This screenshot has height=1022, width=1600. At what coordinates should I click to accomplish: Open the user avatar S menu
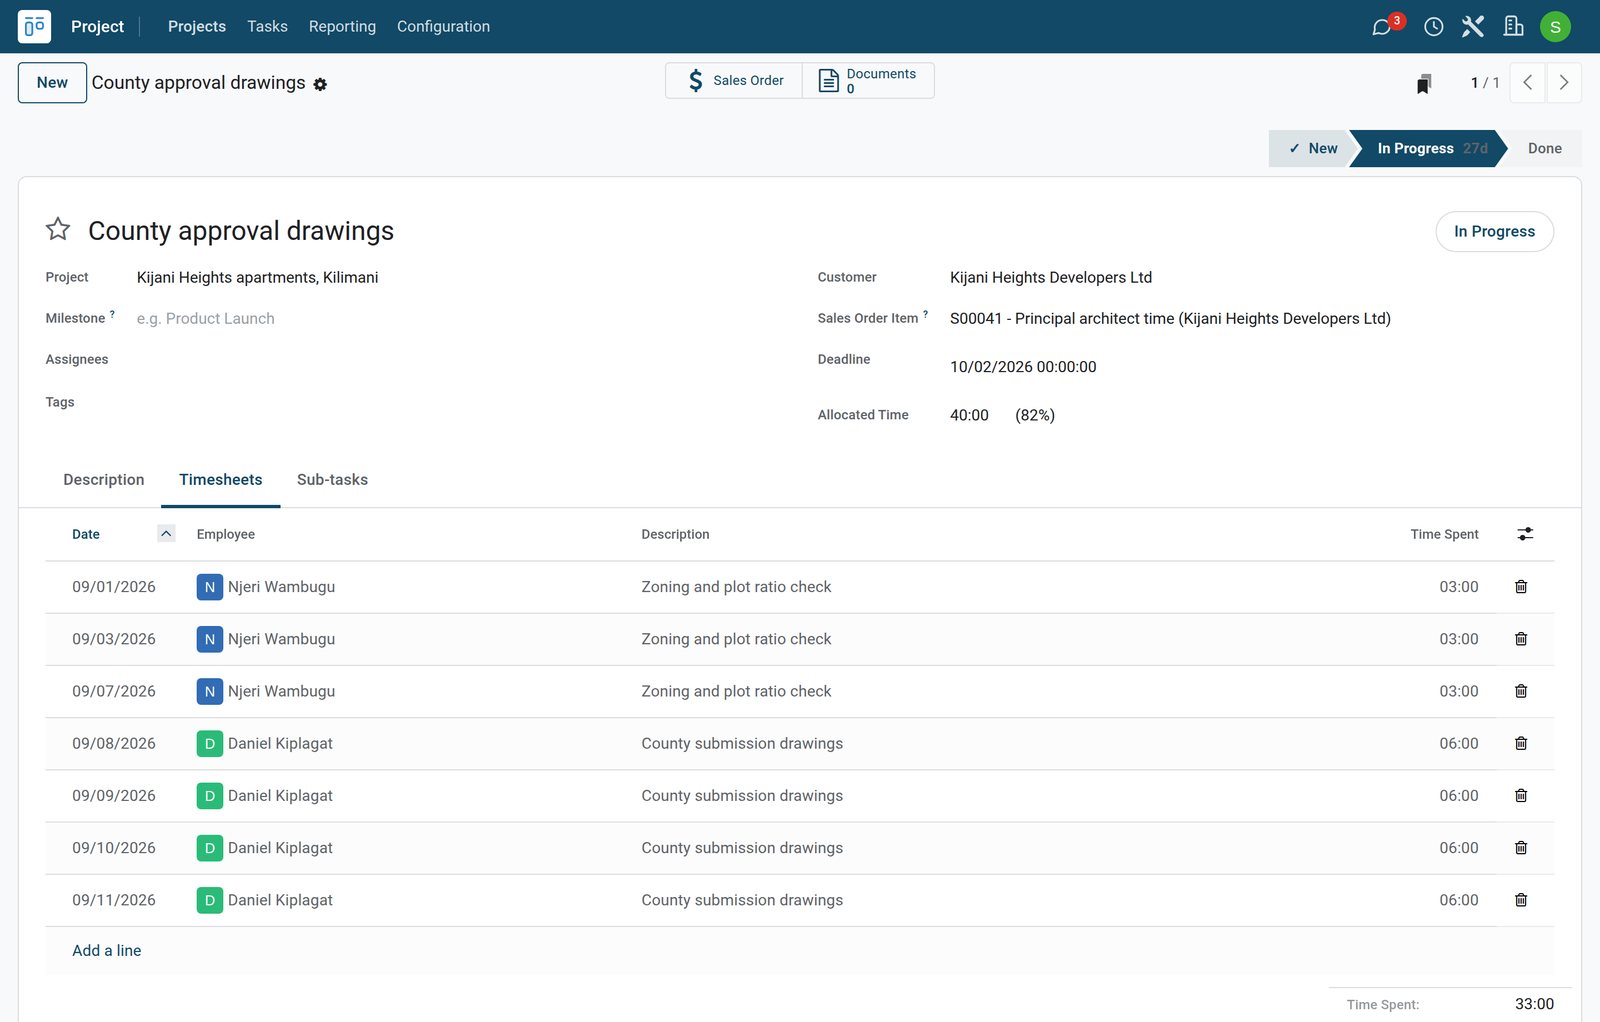pyautogui.click(x=1555, y=27)
